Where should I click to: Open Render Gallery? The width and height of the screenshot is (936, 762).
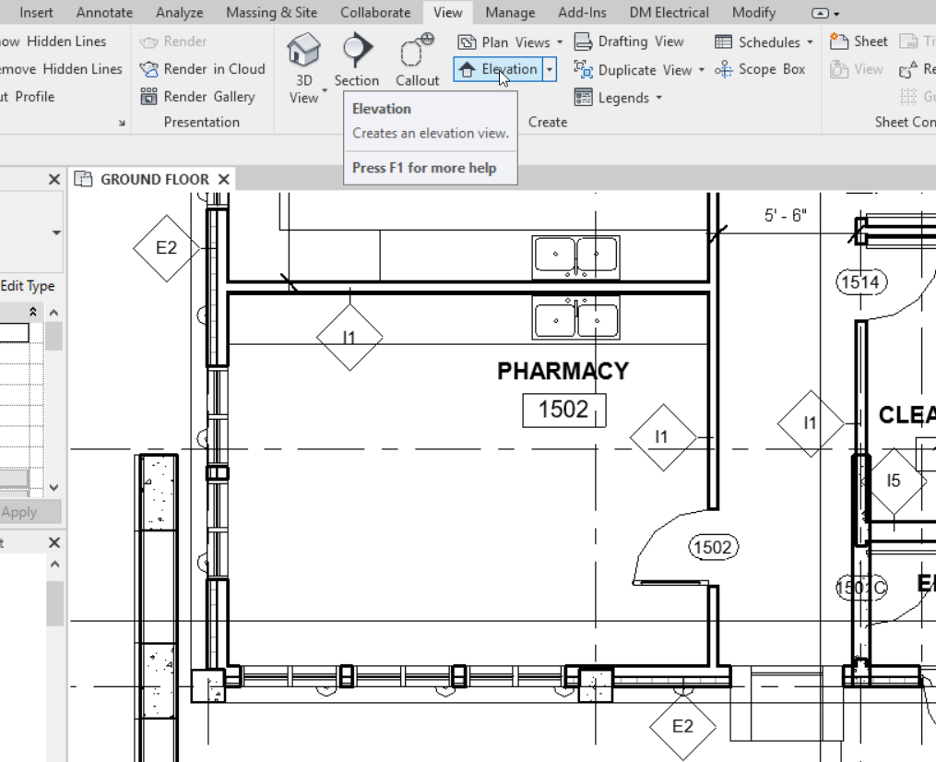pyautogui.click(x=198, y=97)
